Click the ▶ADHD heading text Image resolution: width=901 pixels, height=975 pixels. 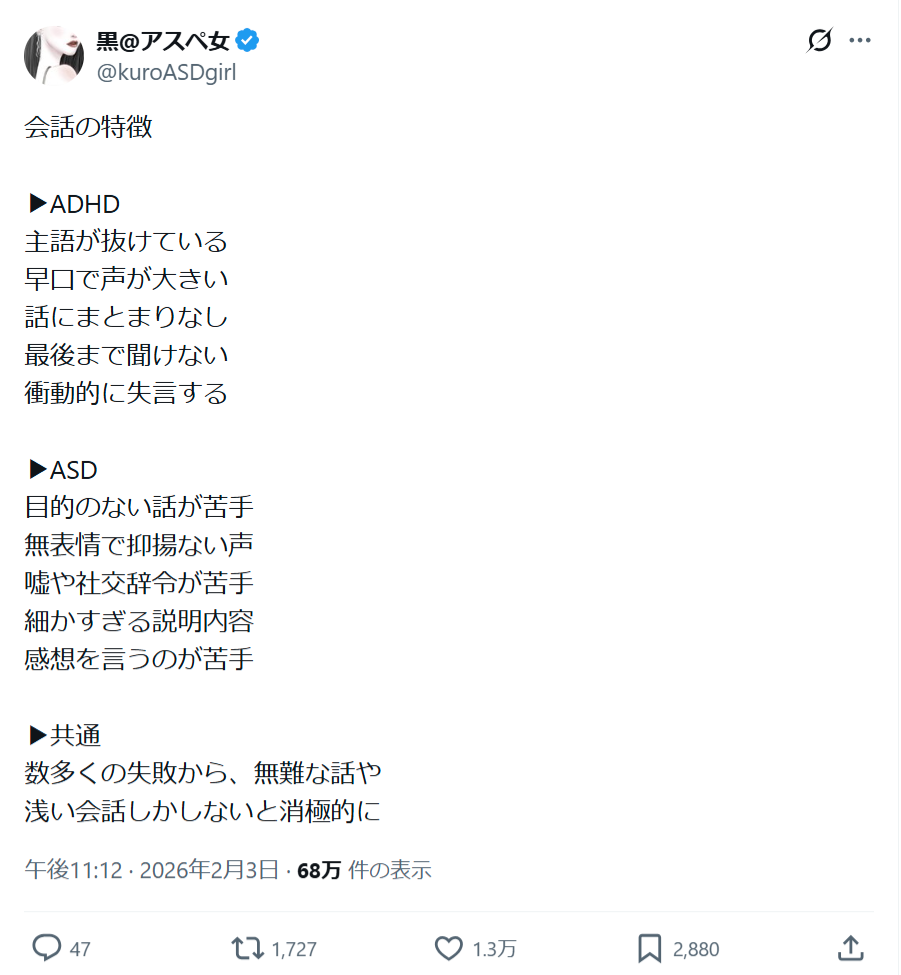(75, 204)
